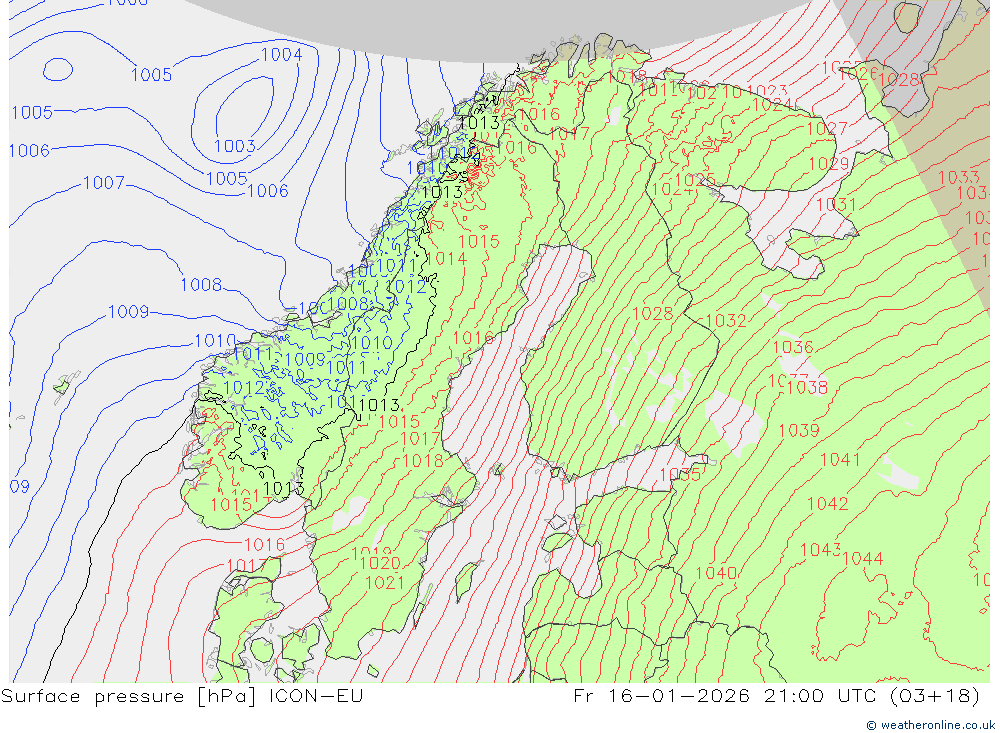
Task: Click the 'Fr 16-01-2026 21:00 UTC (03+18)' timestamp
Action: (x=776, y=696)
